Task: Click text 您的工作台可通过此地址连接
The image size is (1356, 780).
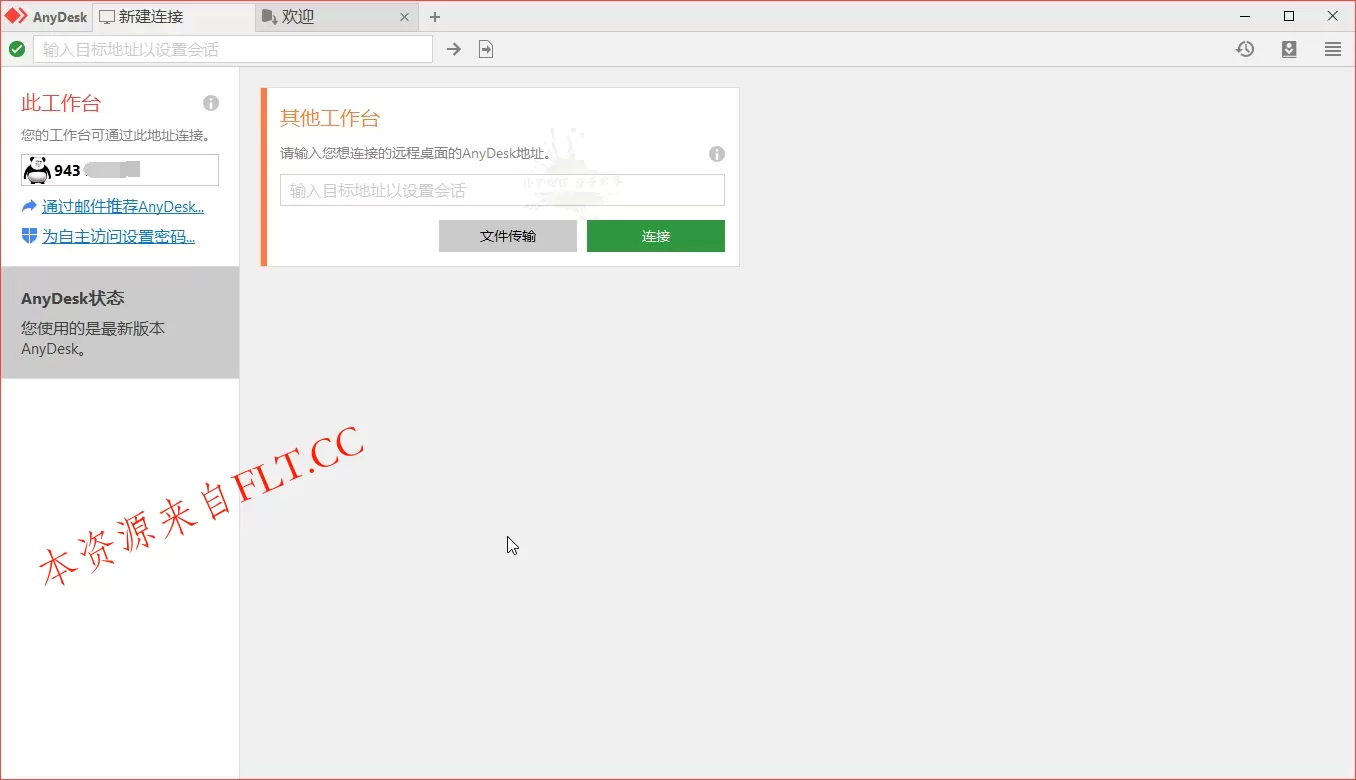Action: click(115, 134)
